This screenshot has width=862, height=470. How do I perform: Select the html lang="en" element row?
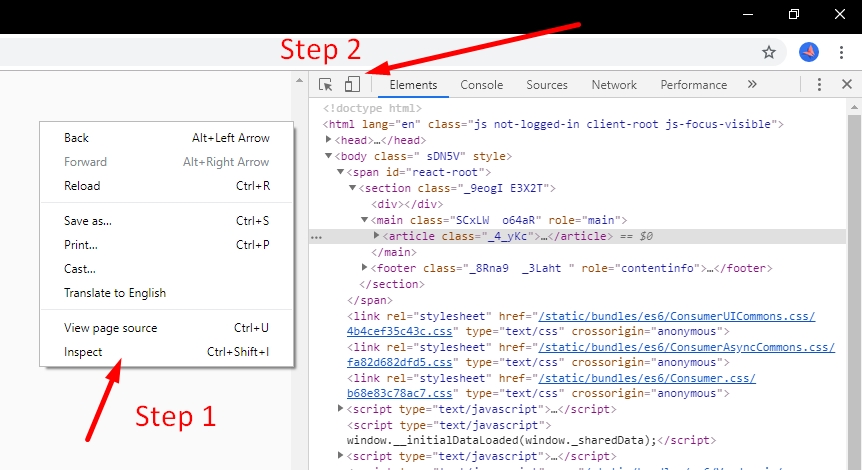553,124
